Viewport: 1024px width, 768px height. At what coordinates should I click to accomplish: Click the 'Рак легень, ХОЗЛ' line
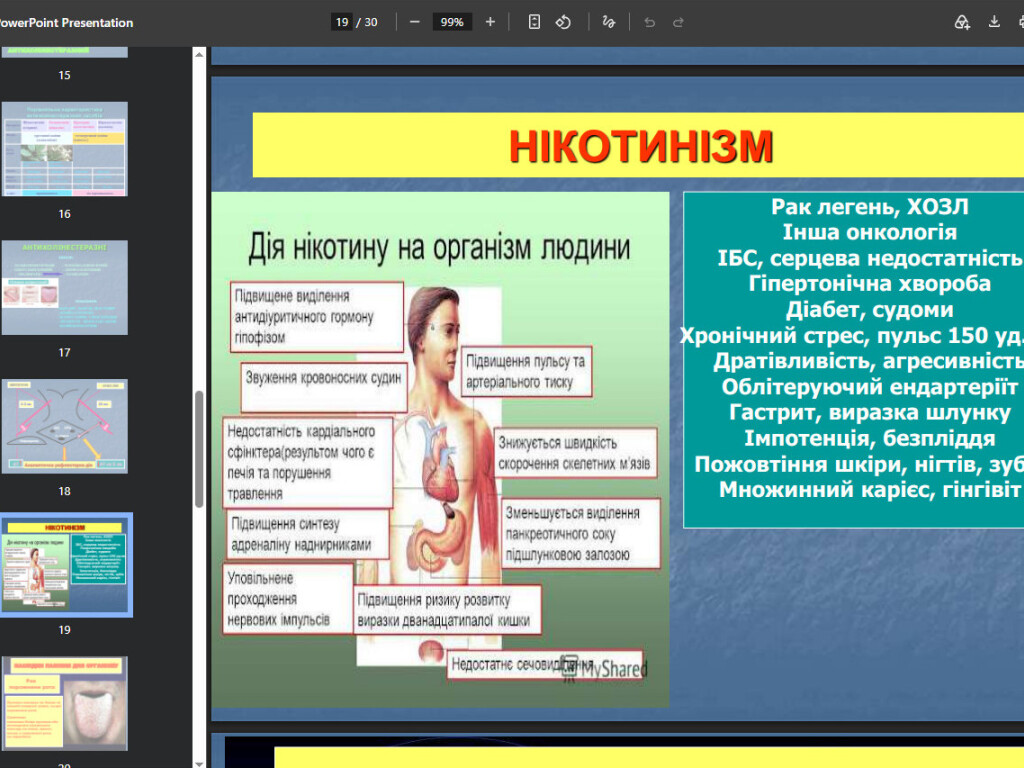click(x=869, y=206)
